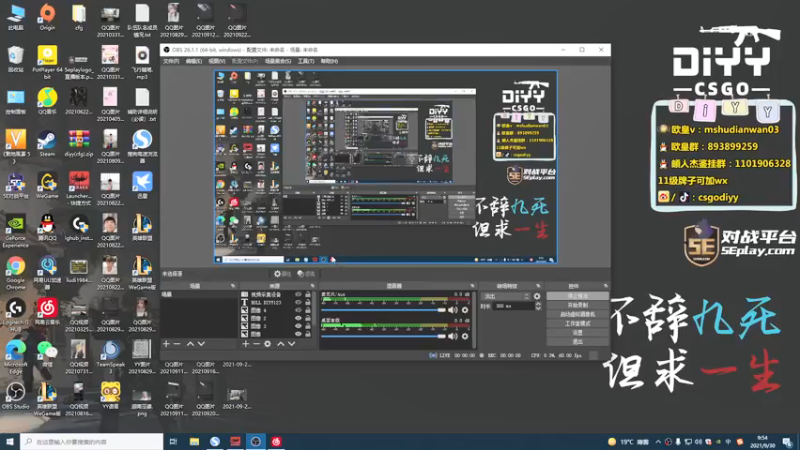Viewport: 800px width, 450px height.
Task: Mute the Desktop Audio speaker icon in the mixer
Action: pos(453,336)
